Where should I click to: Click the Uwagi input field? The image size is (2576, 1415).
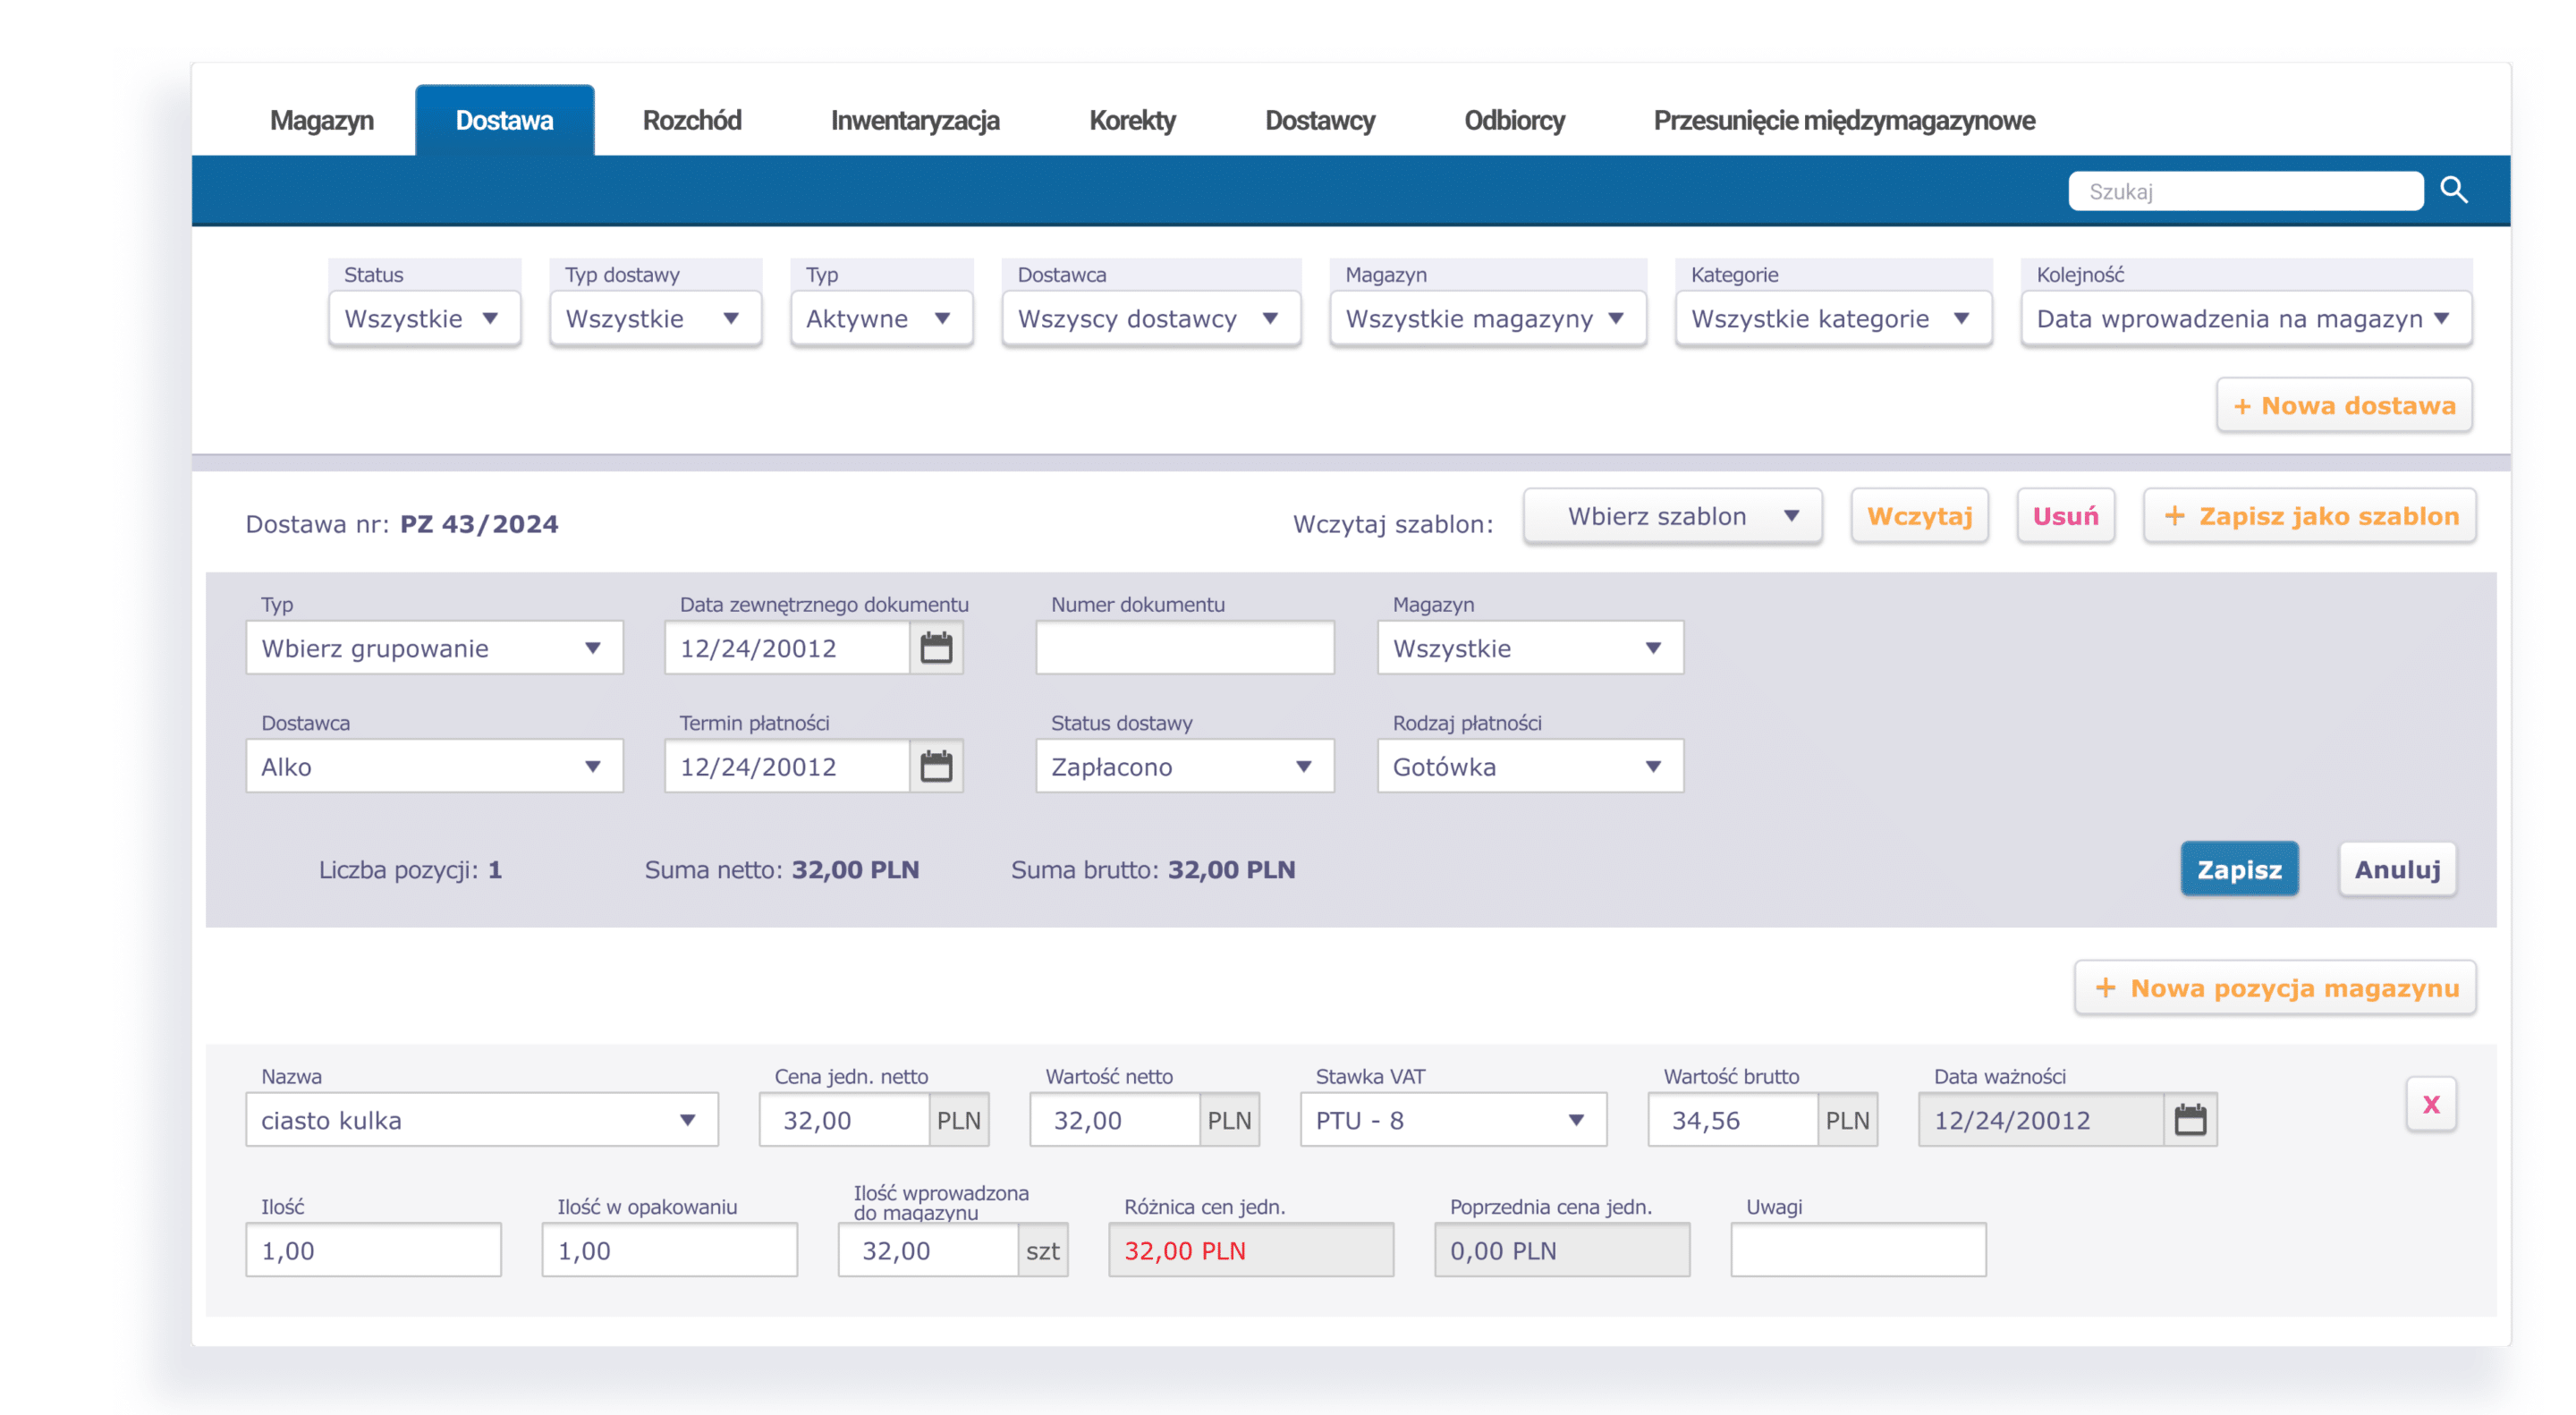(x=1858, y=1250)
